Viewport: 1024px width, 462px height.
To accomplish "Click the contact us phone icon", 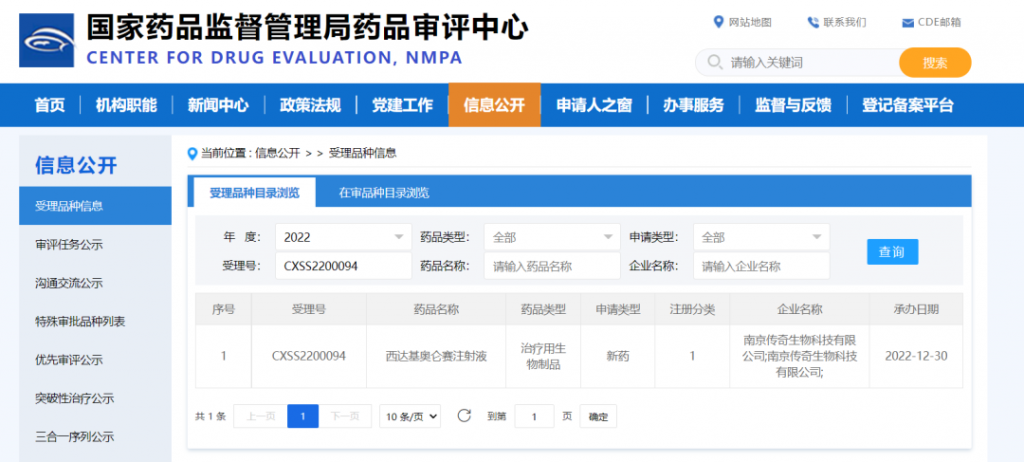I will click(812, 22).
